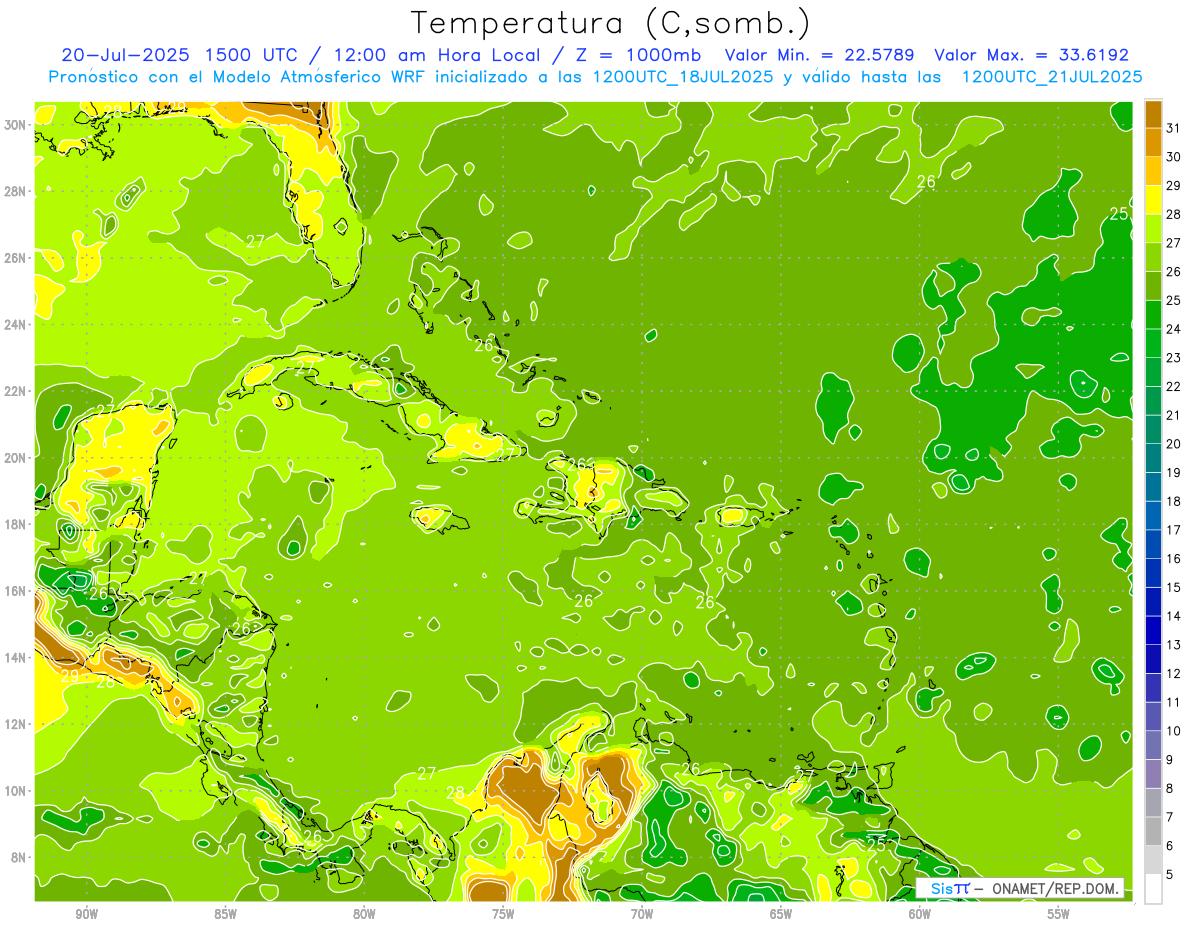Click legend scale value 13
Screen dimensions: 1200x927
[x=1174, y=645]
